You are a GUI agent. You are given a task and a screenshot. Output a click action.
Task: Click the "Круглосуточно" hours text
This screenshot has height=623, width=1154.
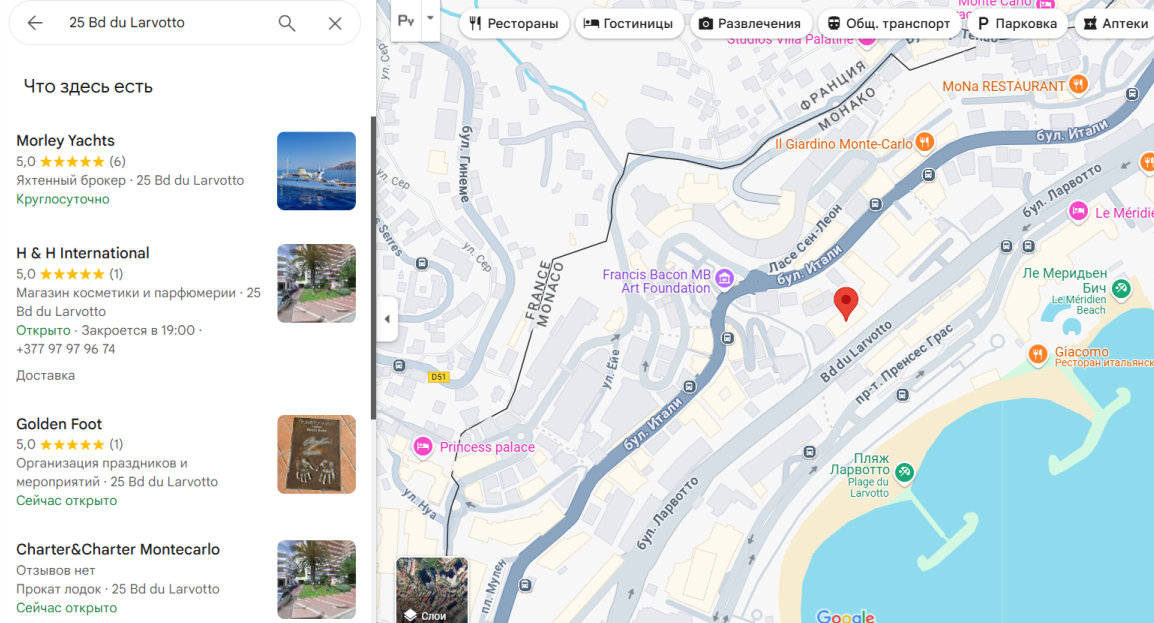63,199
